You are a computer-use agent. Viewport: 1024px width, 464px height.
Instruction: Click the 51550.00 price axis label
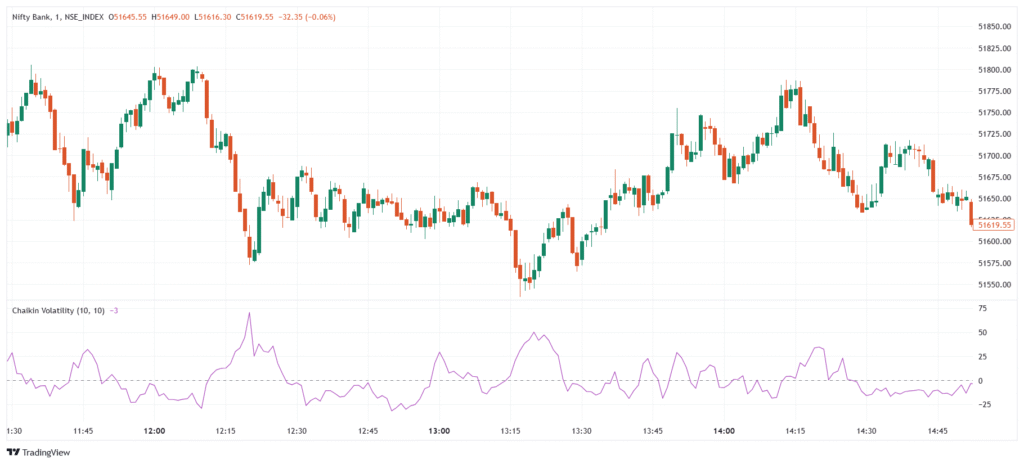[x=997, y=284]
